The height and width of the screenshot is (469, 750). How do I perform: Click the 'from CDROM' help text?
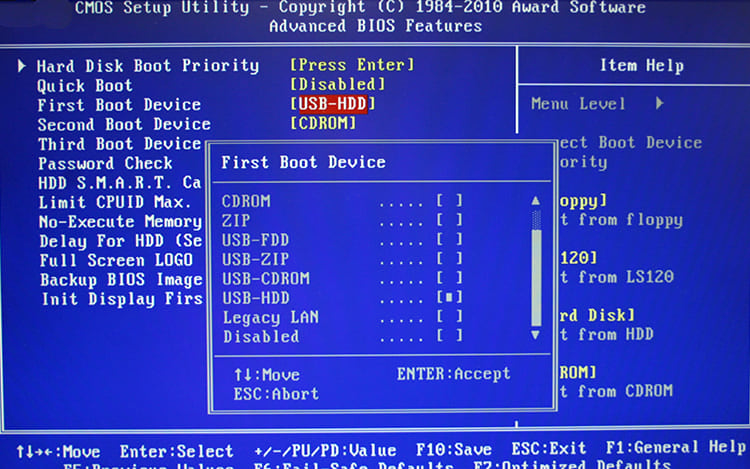pos(625,392)
